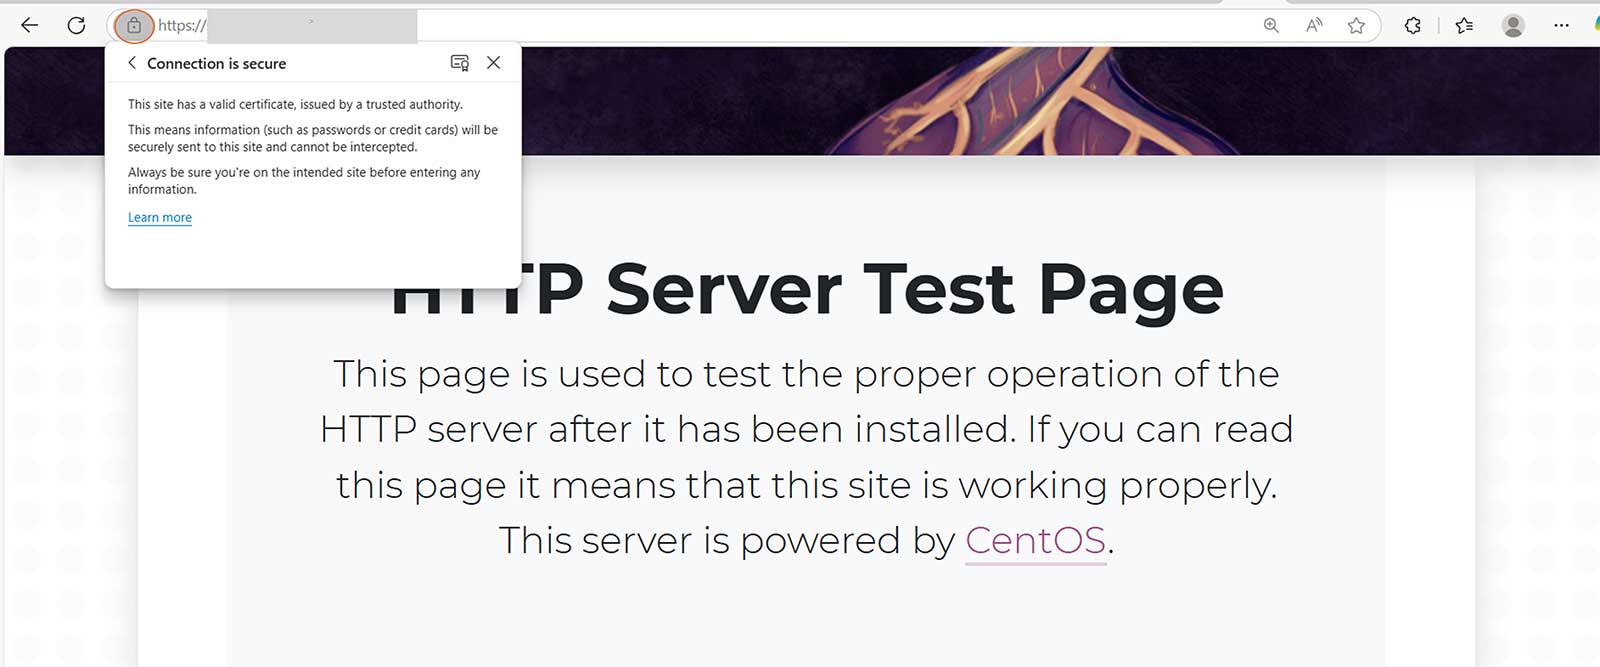Close the Connection is secure popup
Viewport: 1600px width, 667px height.
coord(493,62)
